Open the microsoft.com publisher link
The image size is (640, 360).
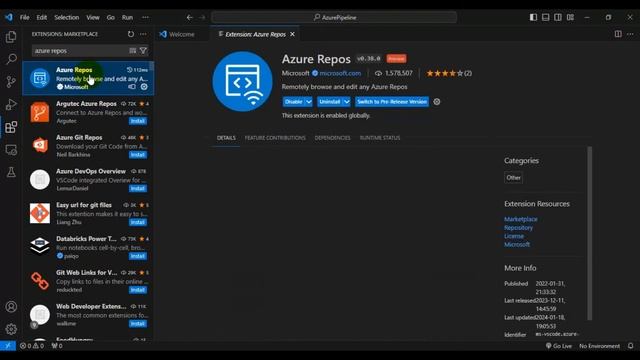pos(340,73)
